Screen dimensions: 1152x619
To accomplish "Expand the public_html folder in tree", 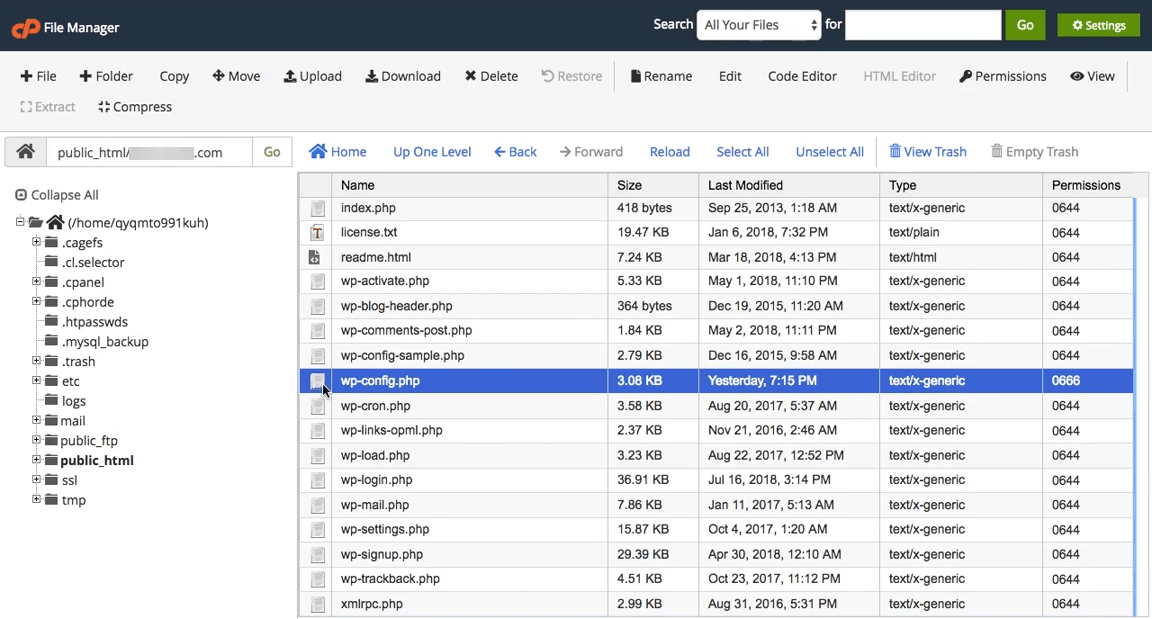I will pos(36,460).
